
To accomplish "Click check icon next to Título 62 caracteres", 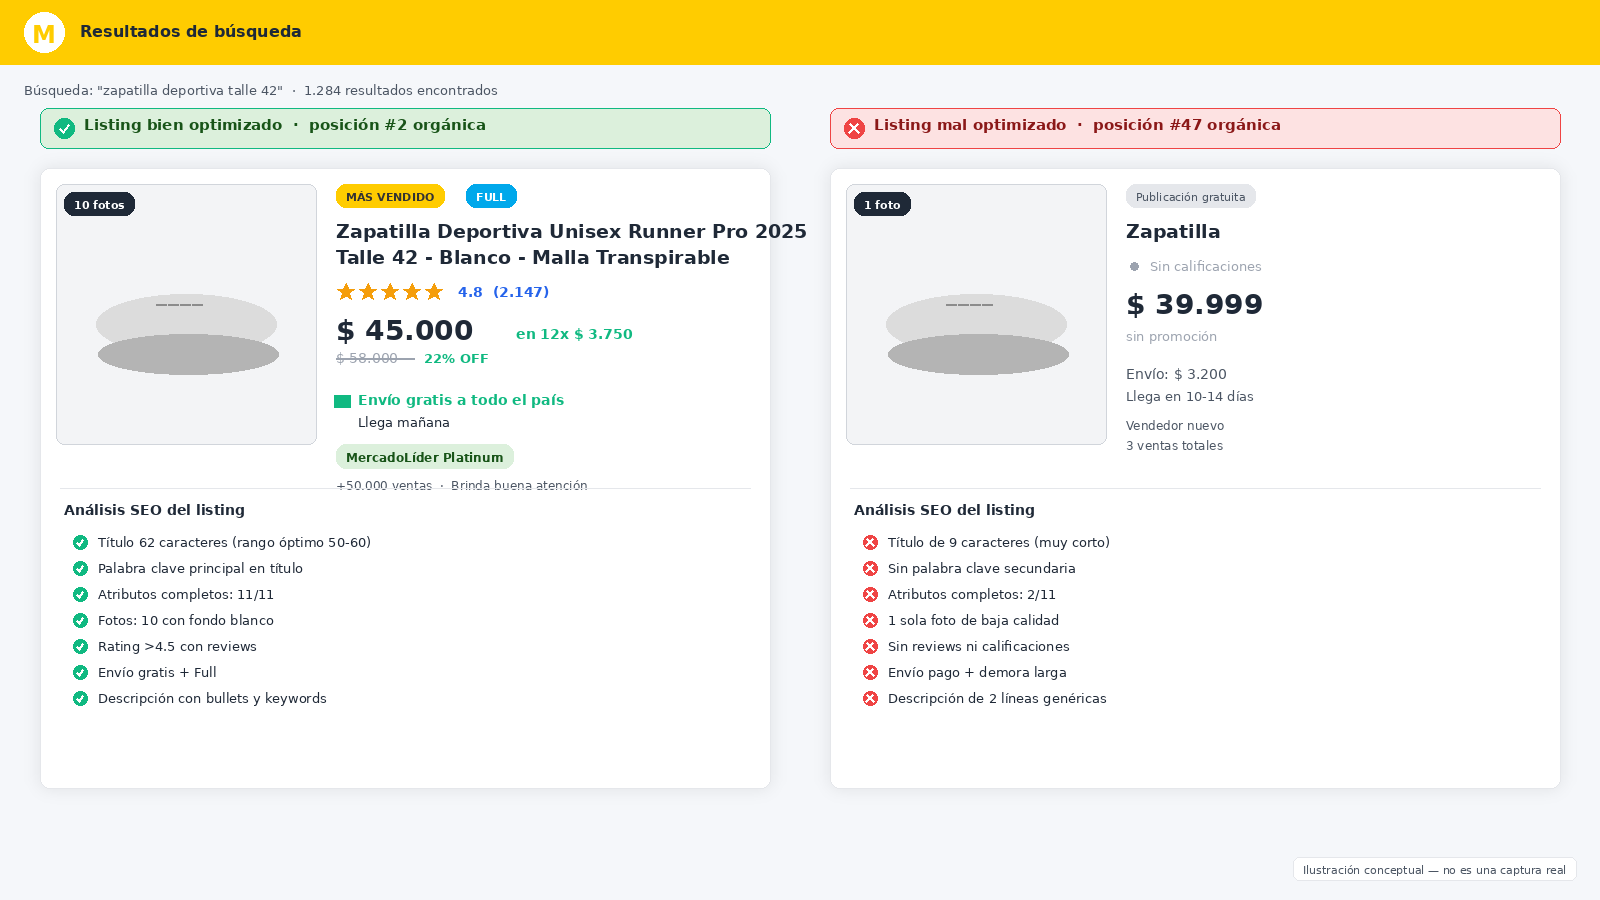I will pos(80,542).
